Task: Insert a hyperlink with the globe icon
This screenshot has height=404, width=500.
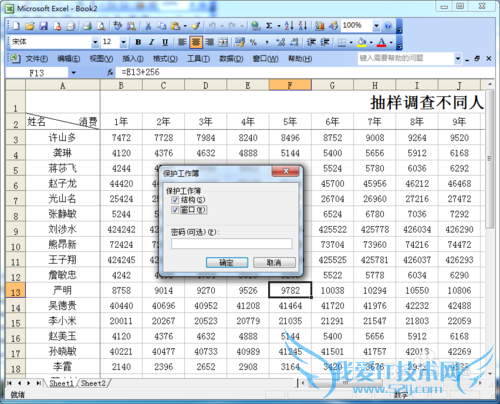Action: pyautogui.click(x=256, y=26)
